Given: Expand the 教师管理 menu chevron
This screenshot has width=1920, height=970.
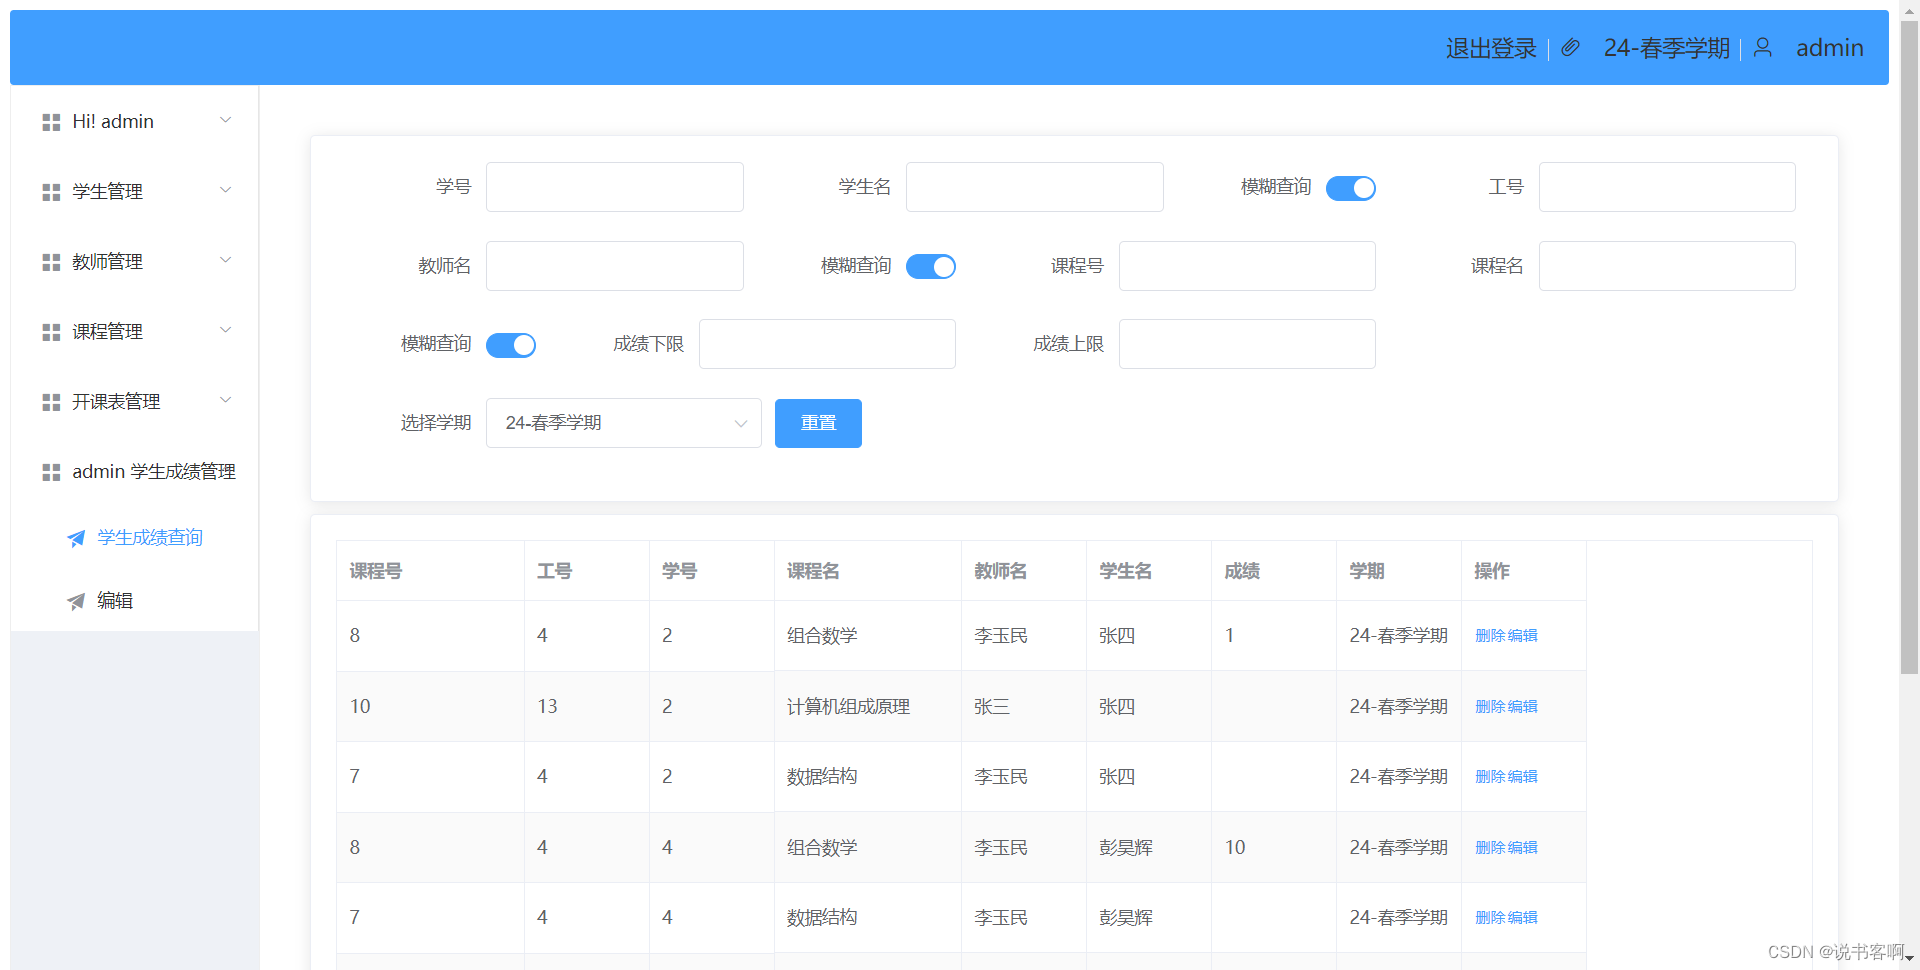Looking at the screenshot, I should pyautogui.click(x=226, y=260).
